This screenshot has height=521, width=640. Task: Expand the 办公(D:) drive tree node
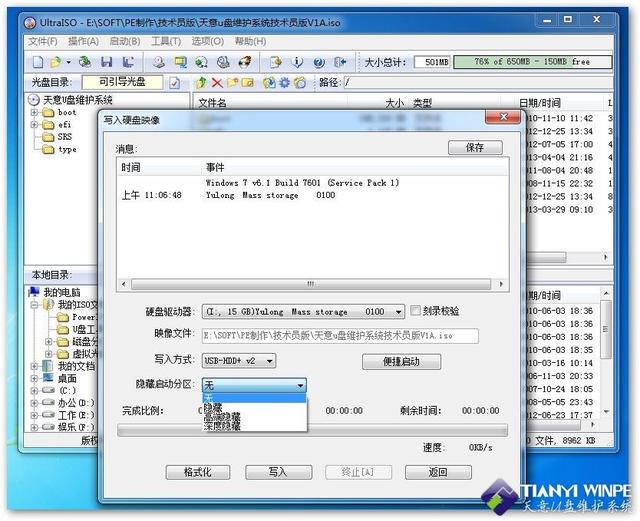tap(35, 403)
